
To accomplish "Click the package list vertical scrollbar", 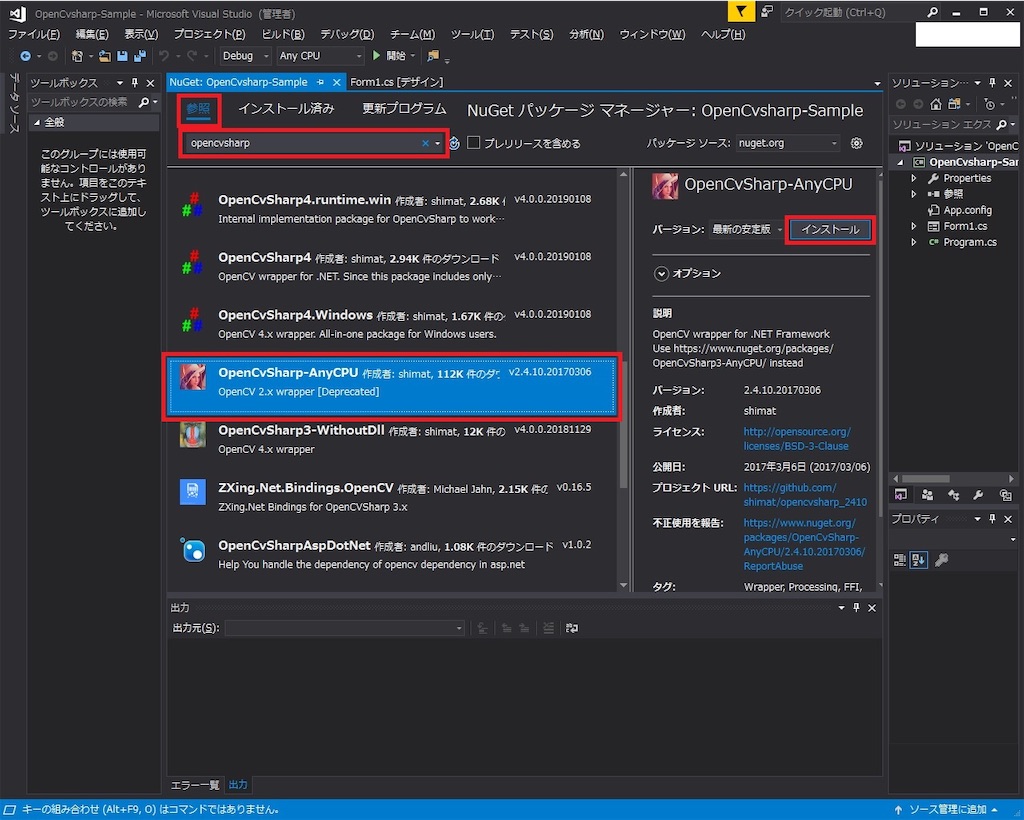I will click(x=623, y=422).
